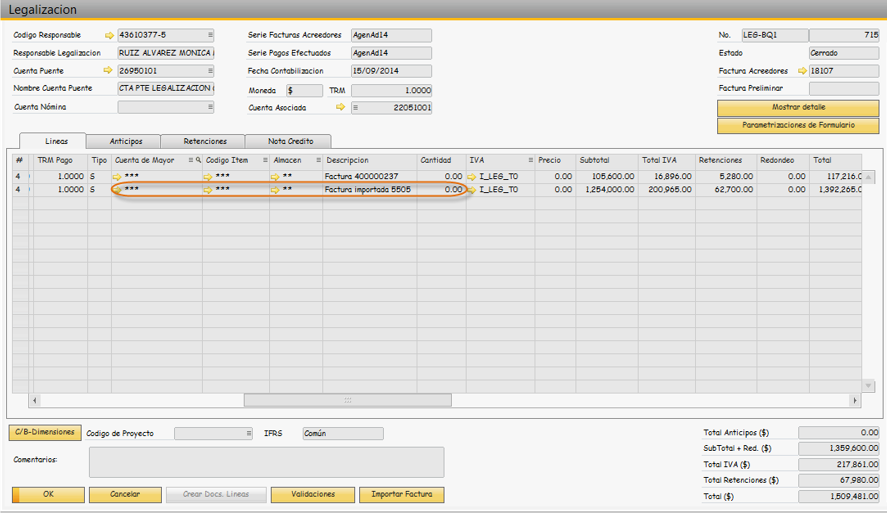
Task: Click the Validaciones button
Action: (x=313, y=494)
